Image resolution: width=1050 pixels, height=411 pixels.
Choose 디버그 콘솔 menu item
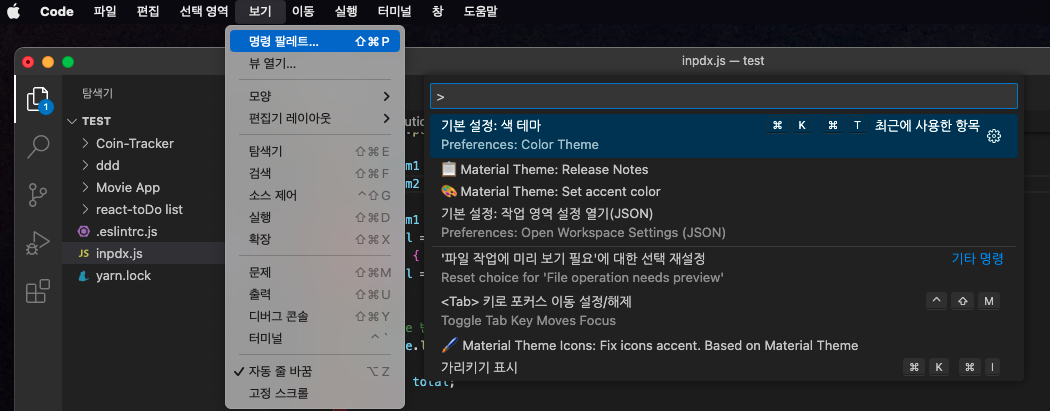(315, 316)
